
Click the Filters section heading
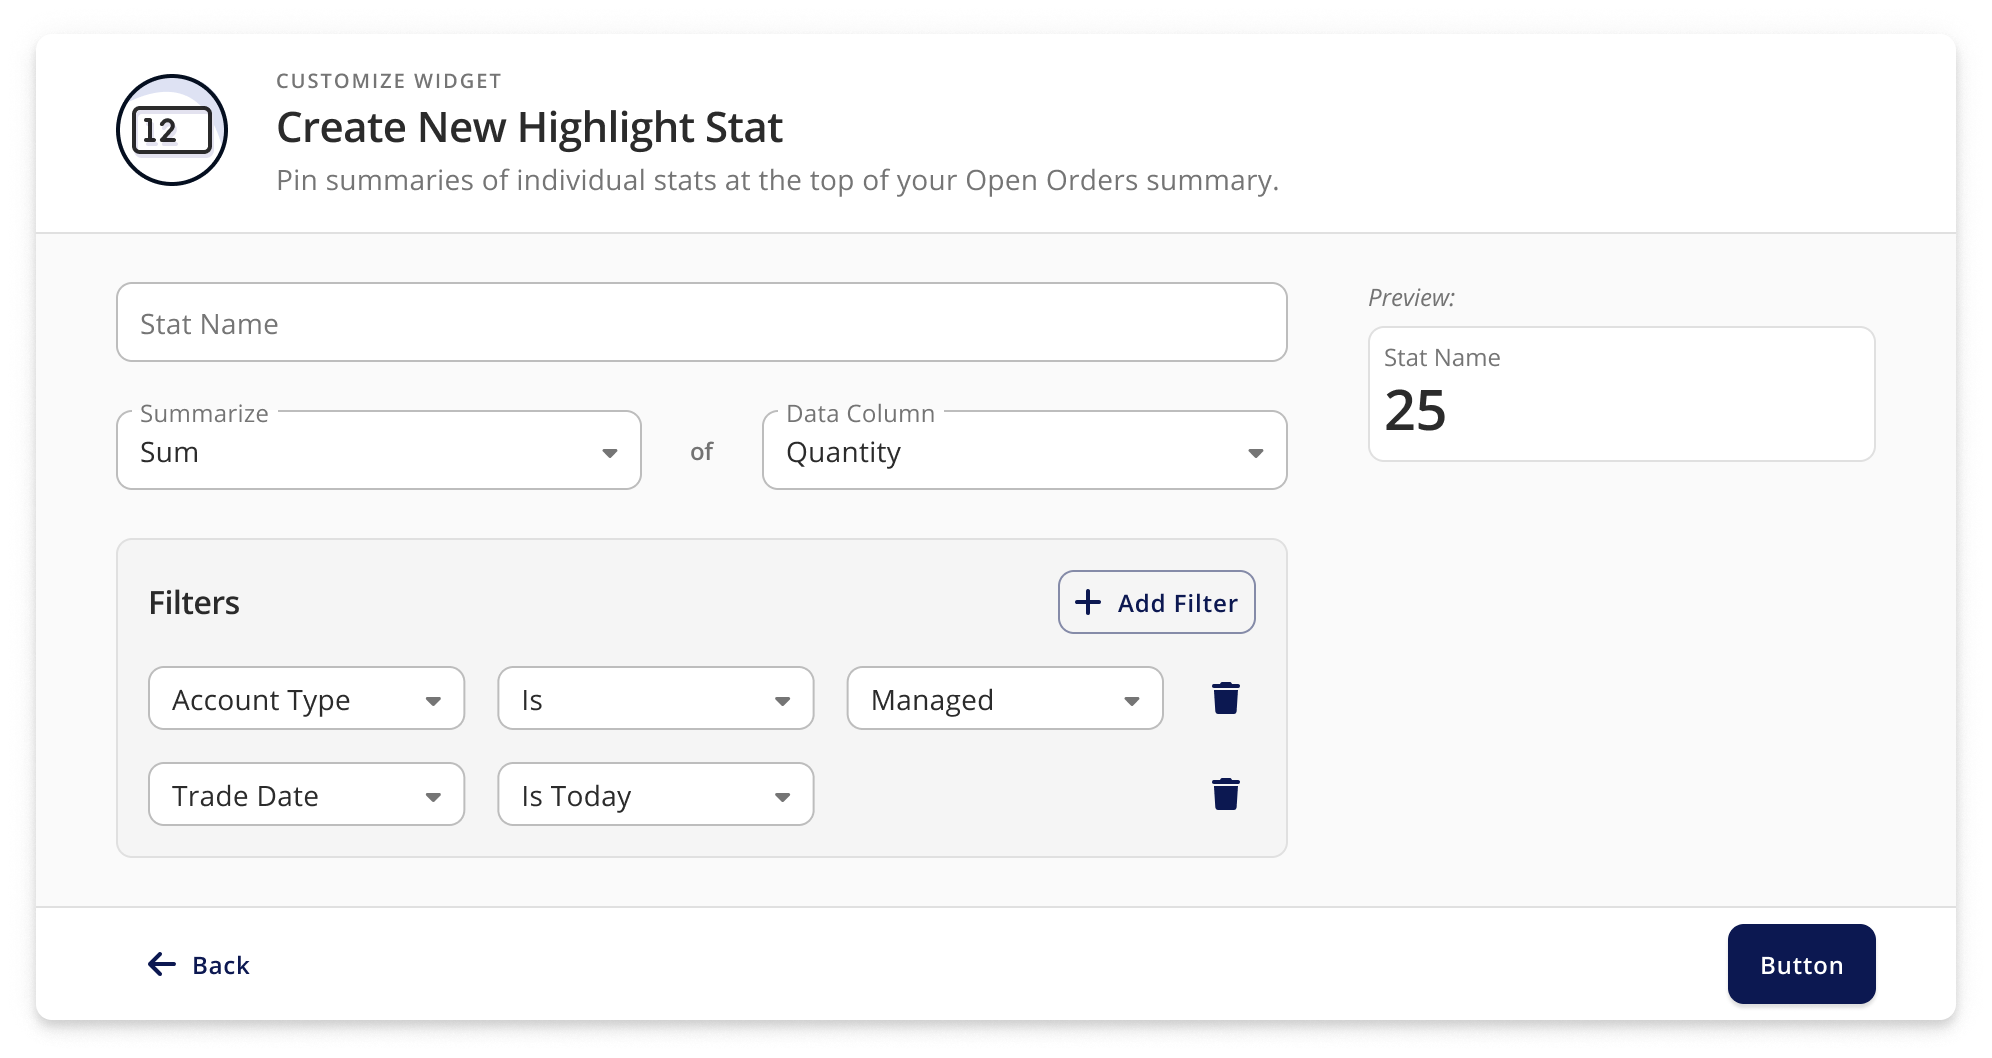click(x=194, y=603)
